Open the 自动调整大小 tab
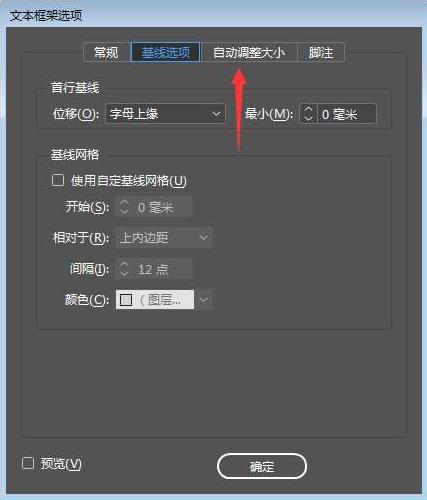 pyautogui.click(x=249, y=52)
